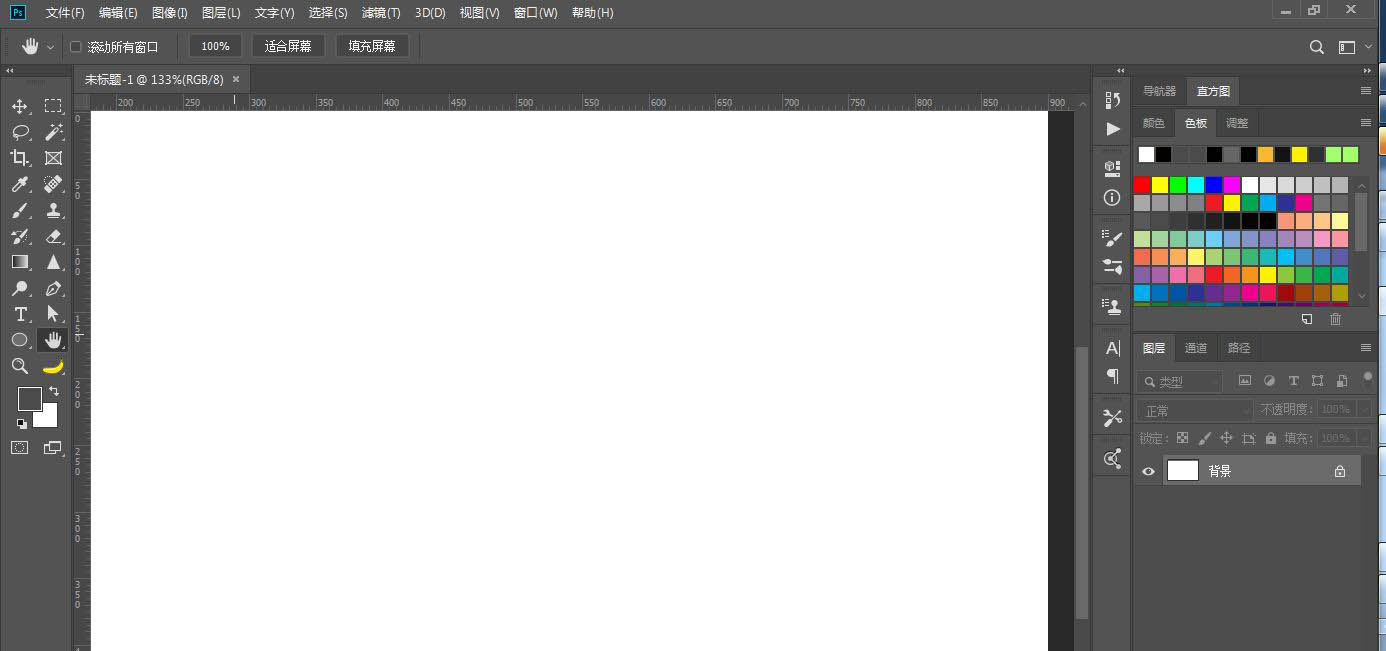Screen dimensions: 1386x651
Task: Turn layer filtering on or off
Action: pyautogui.click(x=1368, y=379)
